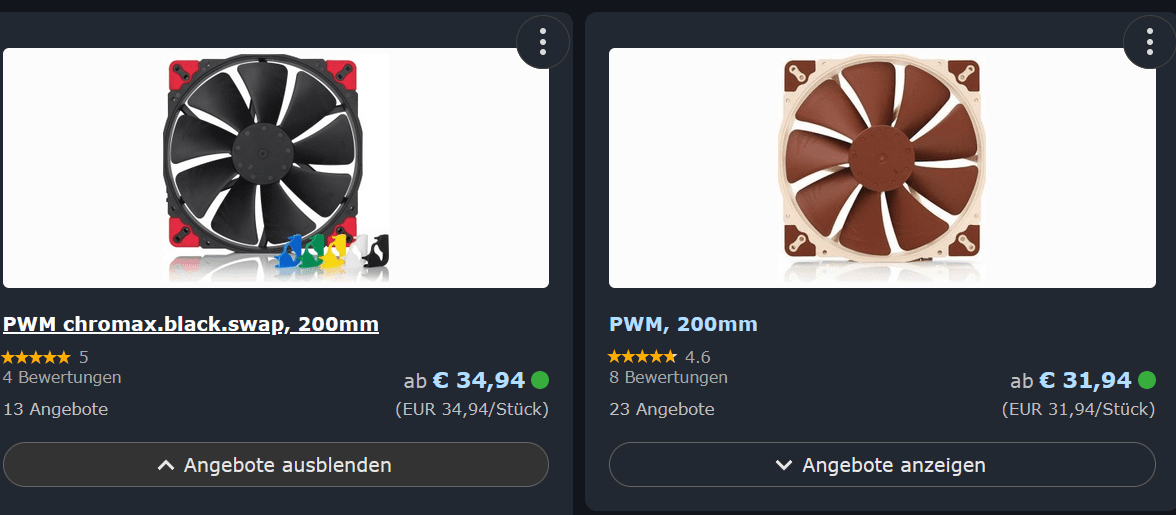Click the EUR 34,94/Stück unit price

click(x=472, y=409)
